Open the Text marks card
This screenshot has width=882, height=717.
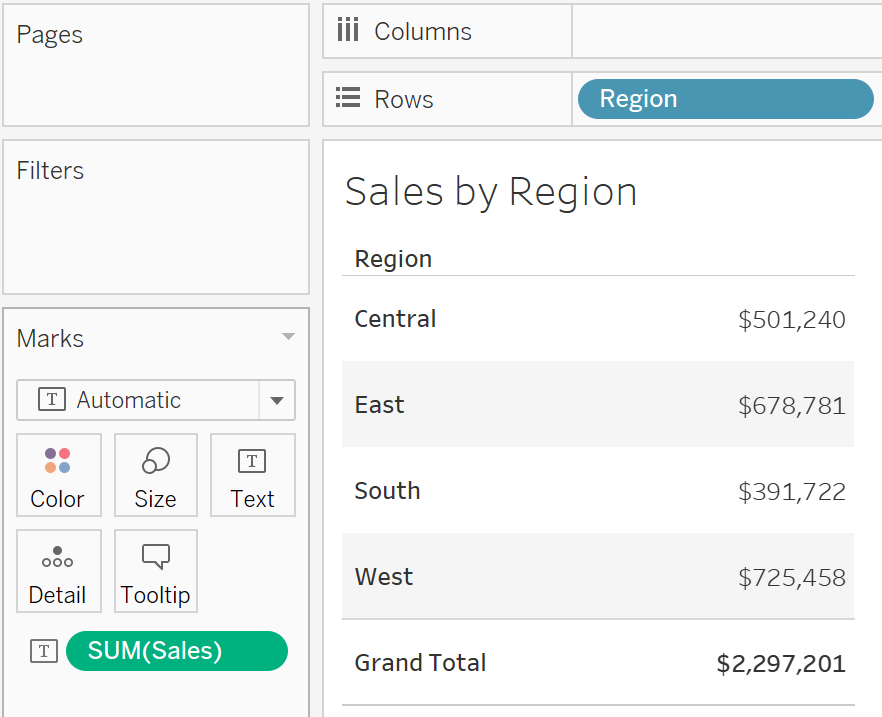point(252,476)
